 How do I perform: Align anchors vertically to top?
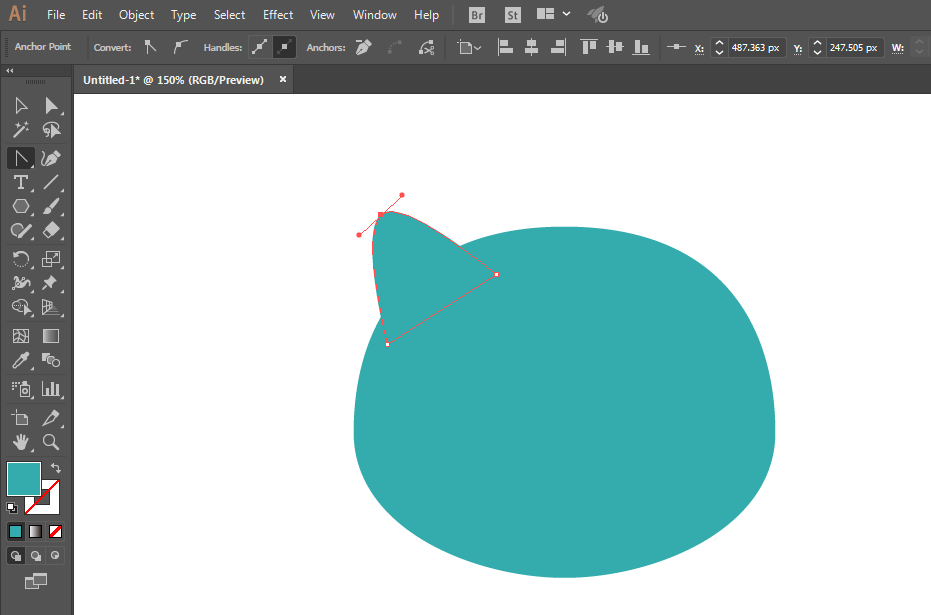[x=588, y=47]
